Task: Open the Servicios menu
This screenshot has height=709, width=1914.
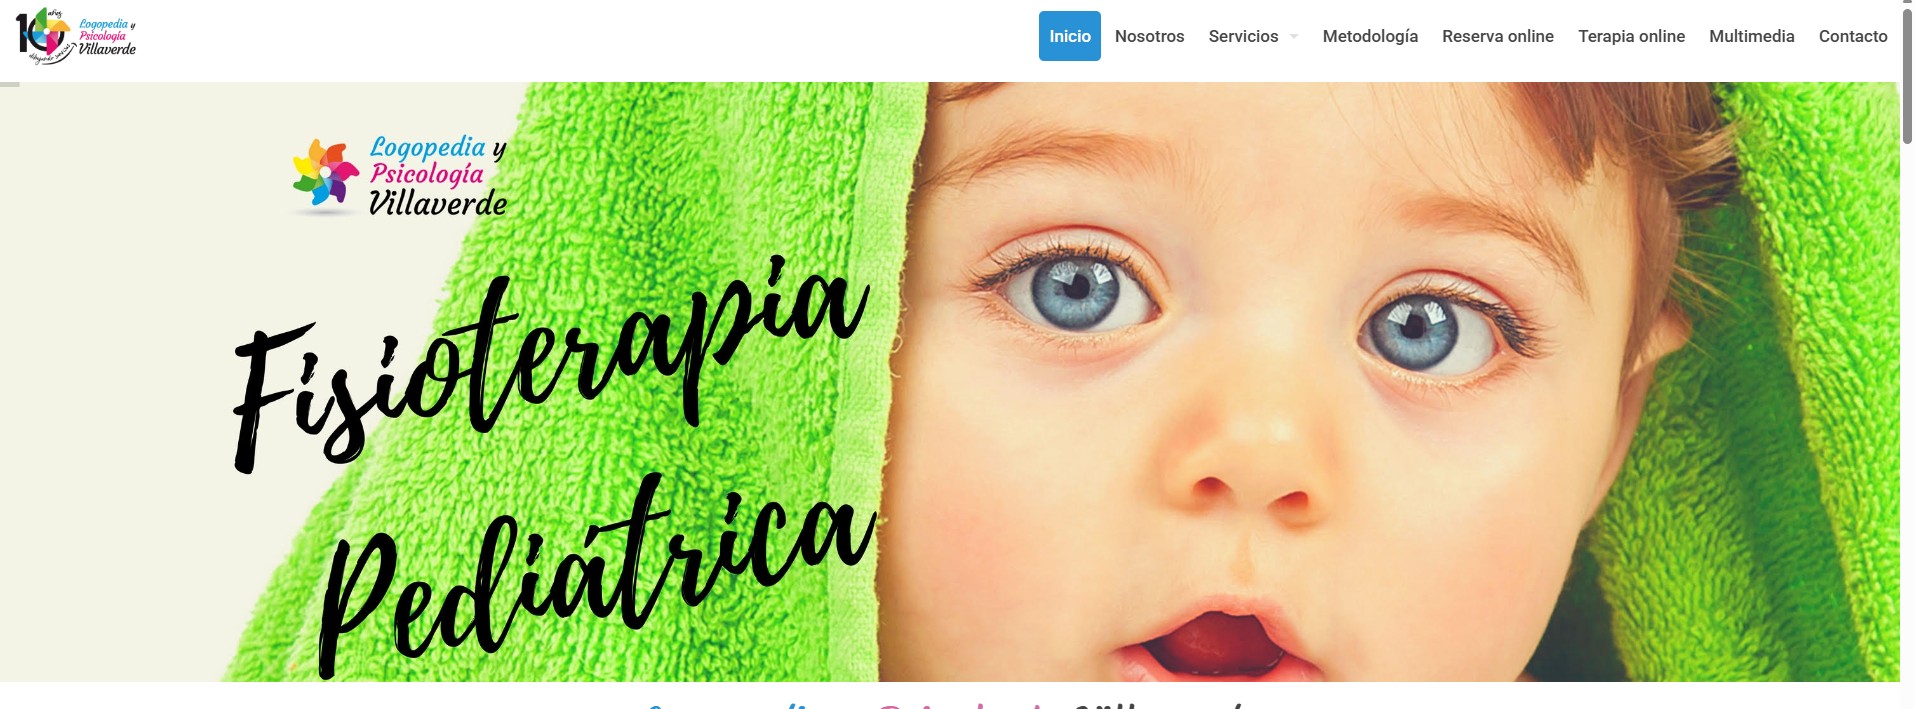Action: click(1243, 36)
